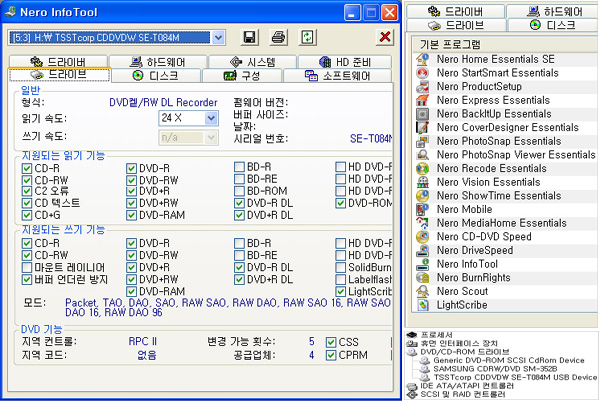The image size is (600, 403).
Task: Click the red X exit icon in toolbar
Action: pos(385,37)
